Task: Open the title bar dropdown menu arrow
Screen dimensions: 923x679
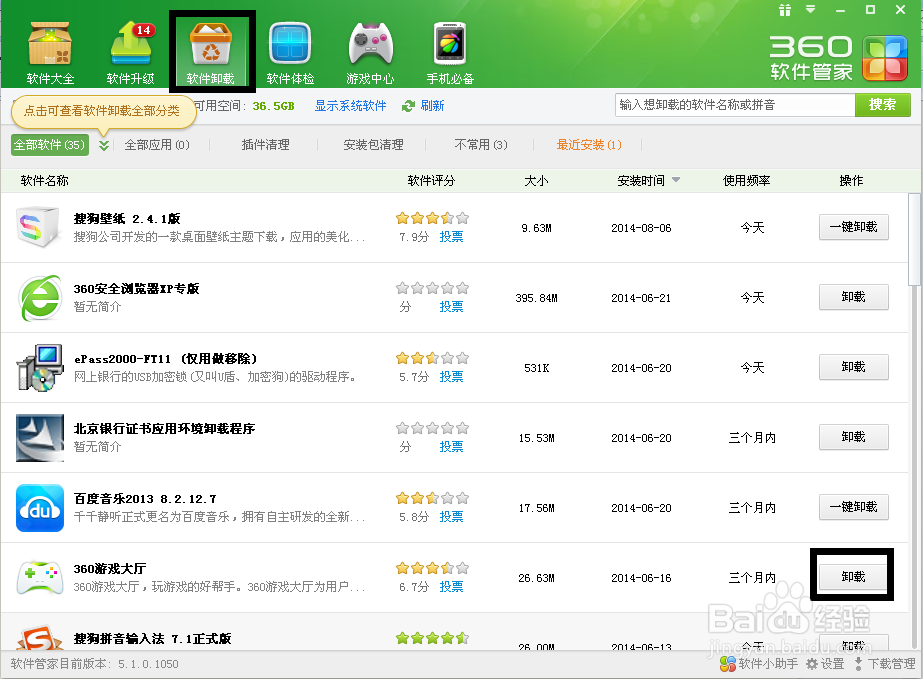Action: pos(811,9)
